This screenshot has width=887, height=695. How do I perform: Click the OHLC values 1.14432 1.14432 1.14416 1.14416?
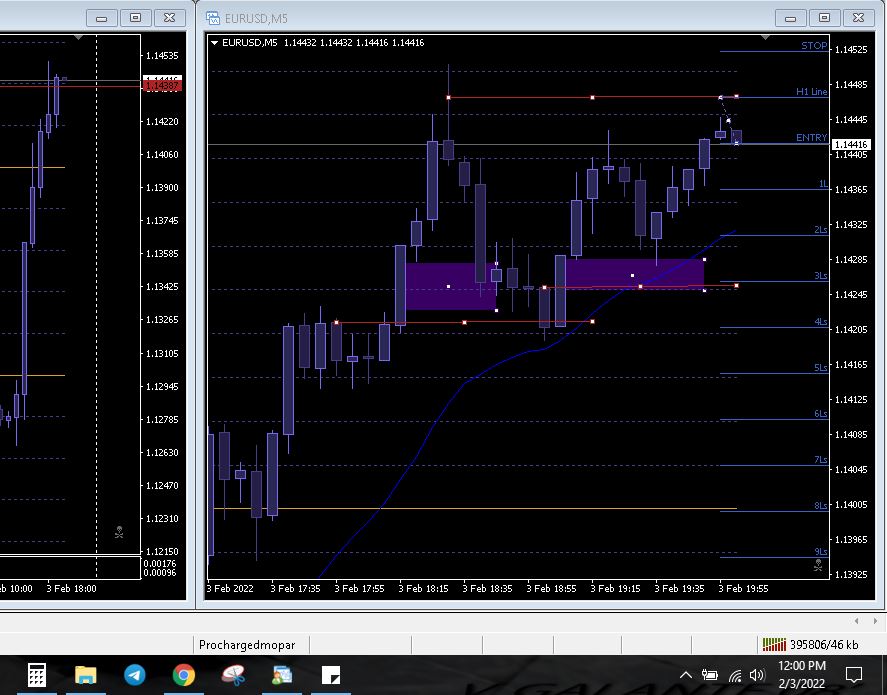(354, 42)
